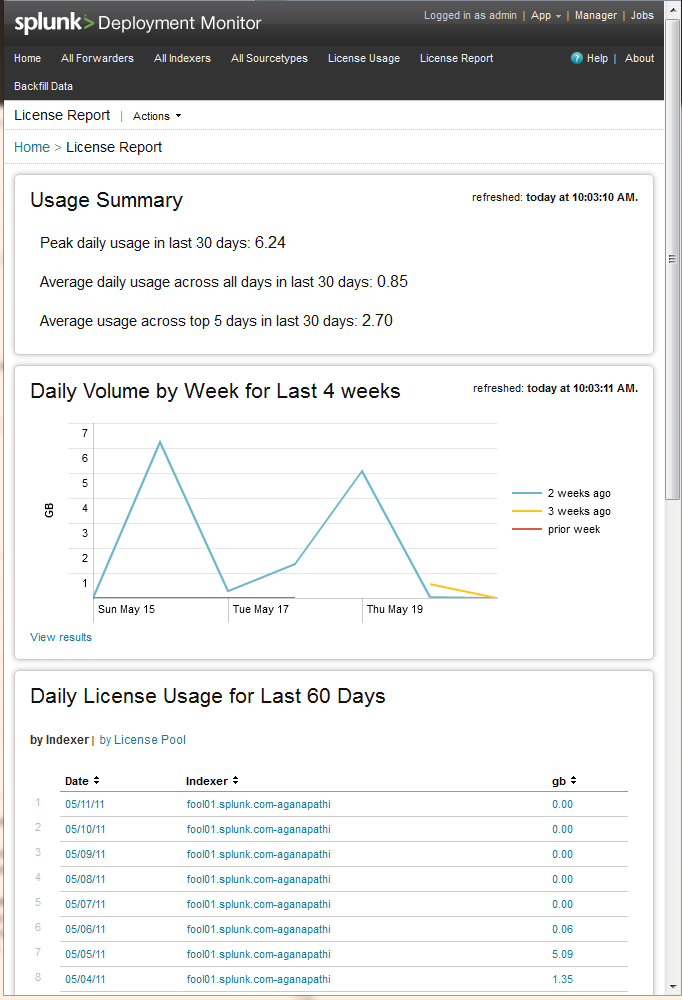Image resolution: width=682 pixels, height=1000 pixels.
Task: Open License Usage page
Action: click(x=364, y=58)
